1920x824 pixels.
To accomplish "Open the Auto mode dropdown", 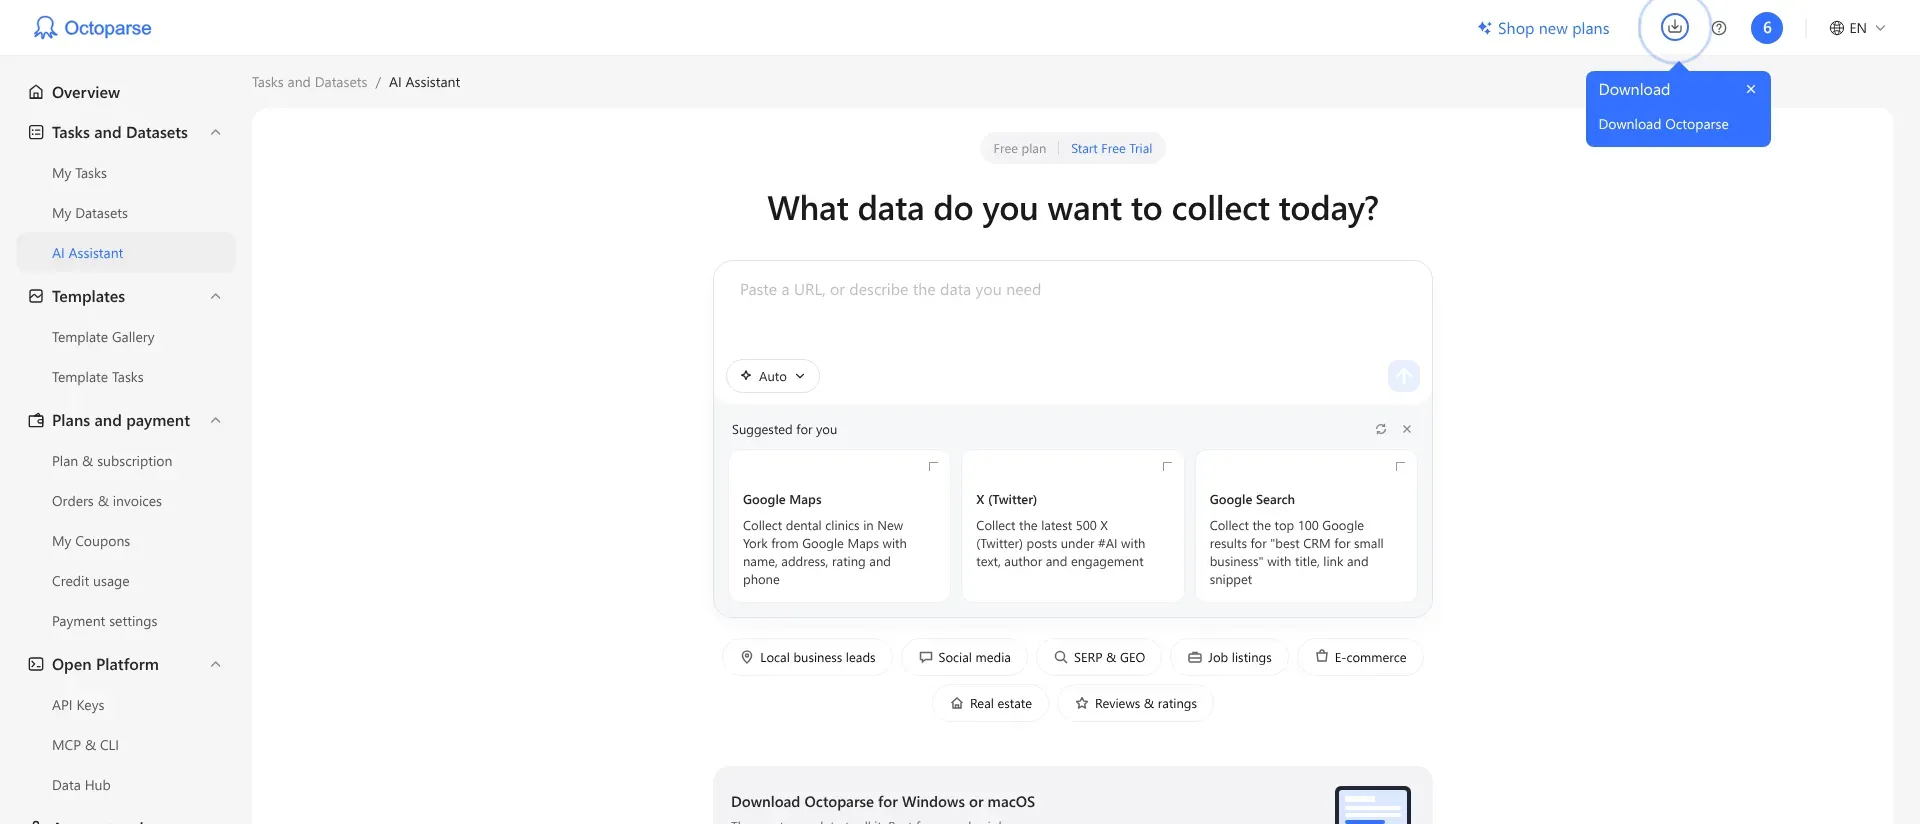I will (773, 376).
